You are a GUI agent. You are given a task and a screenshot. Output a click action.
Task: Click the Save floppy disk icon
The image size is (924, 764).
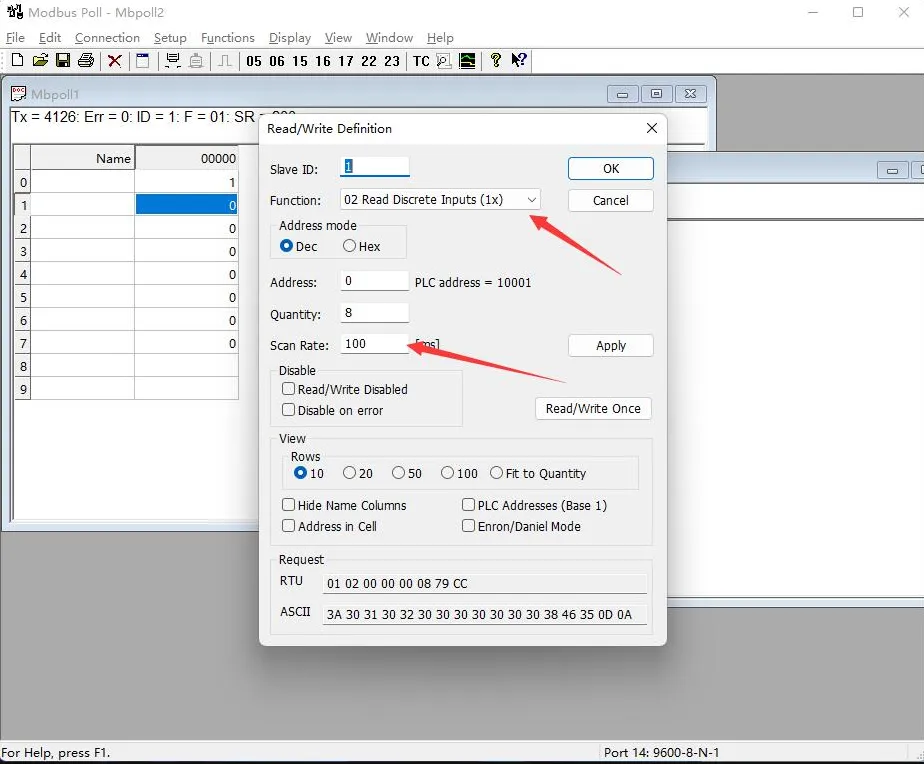[x=62, y=61]
